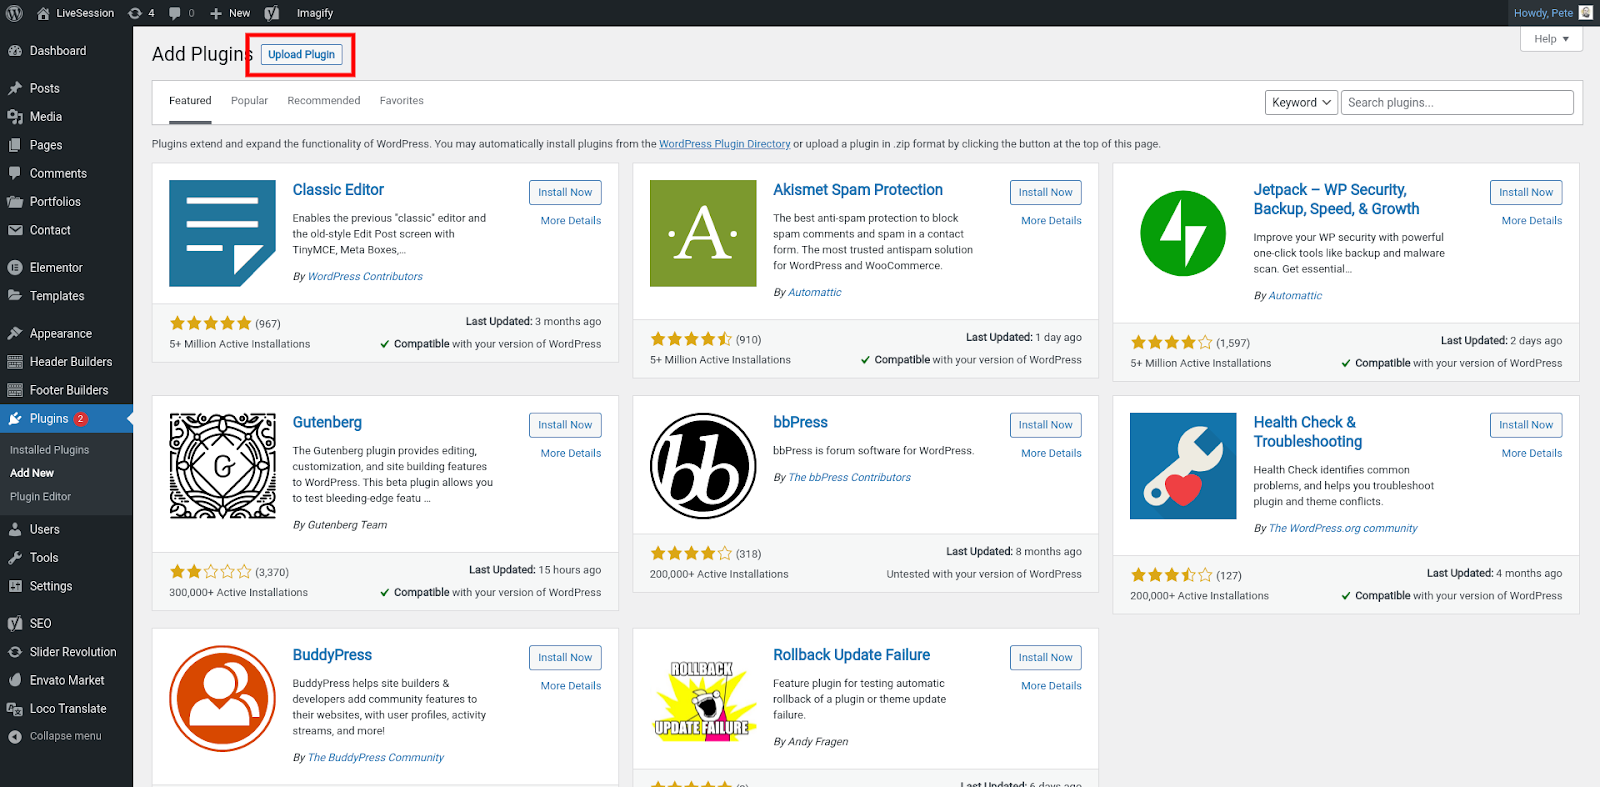
Task: Open Slider Revolution menu
Action: [73, 652]
